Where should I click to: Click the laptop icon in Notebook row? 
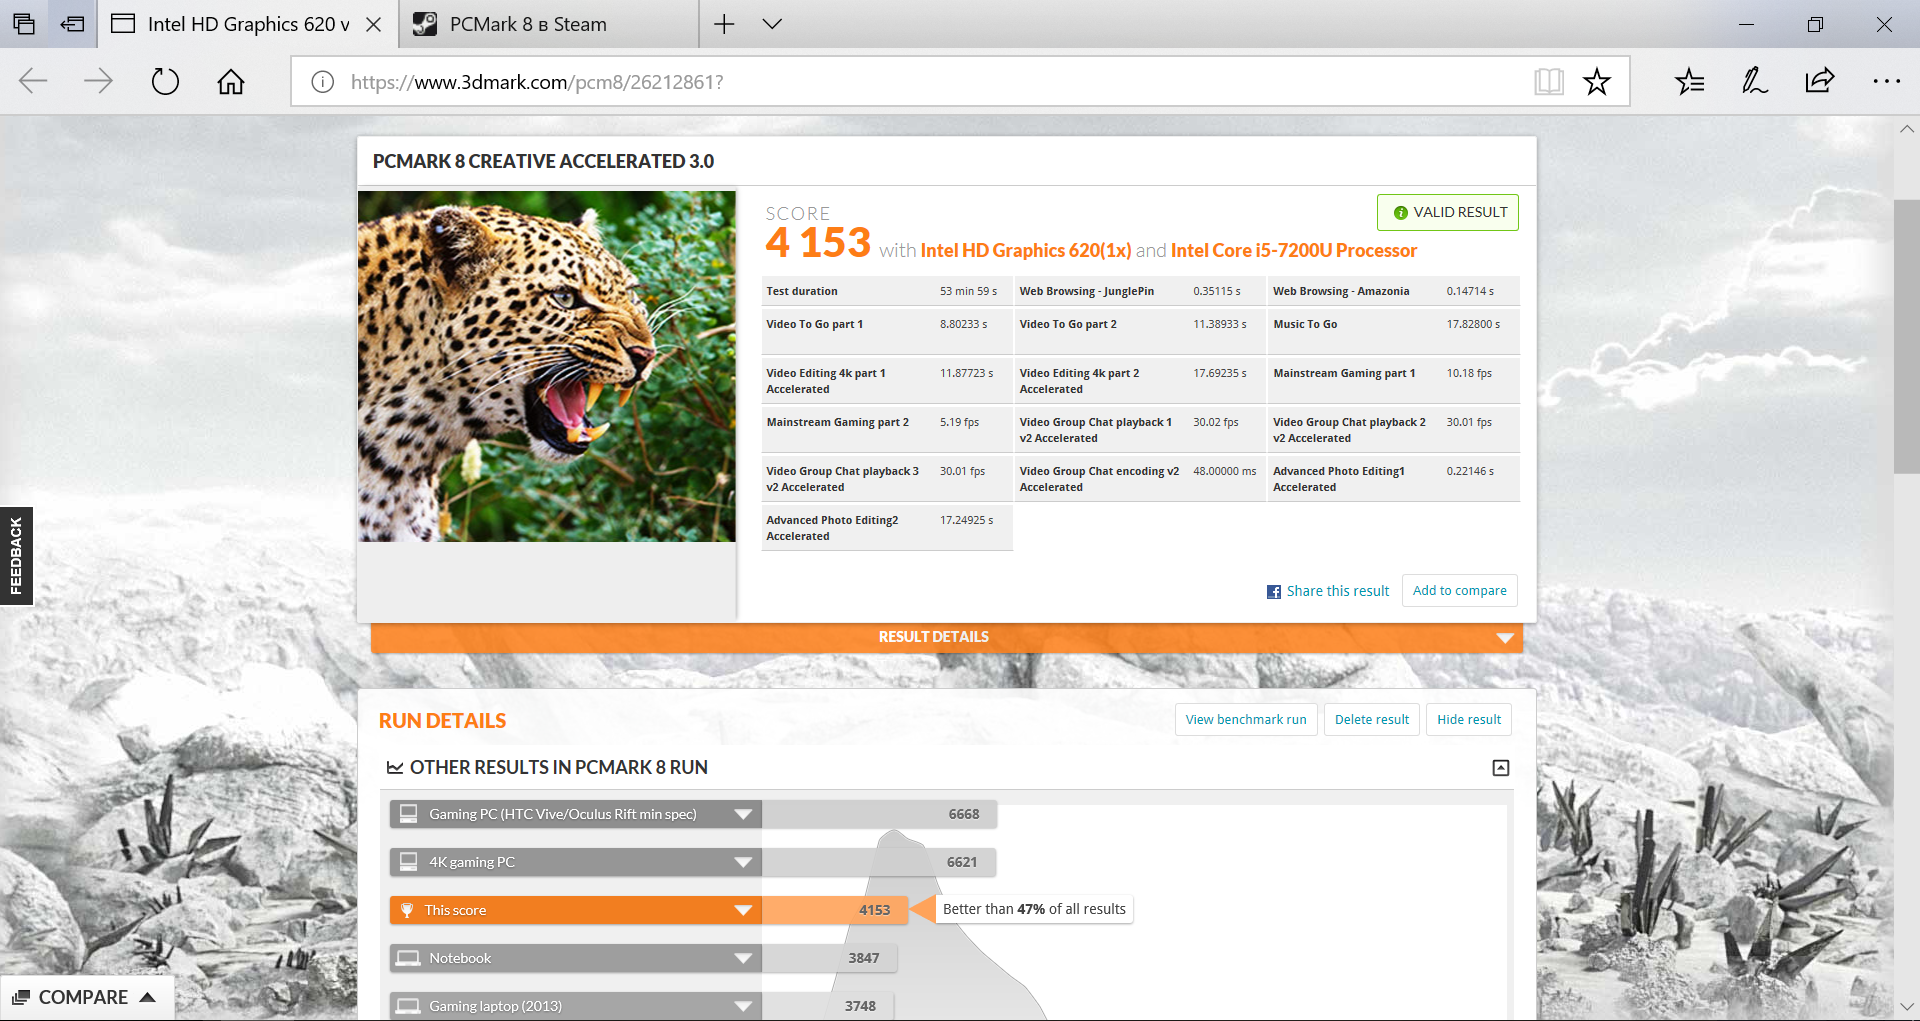(408, 958)
